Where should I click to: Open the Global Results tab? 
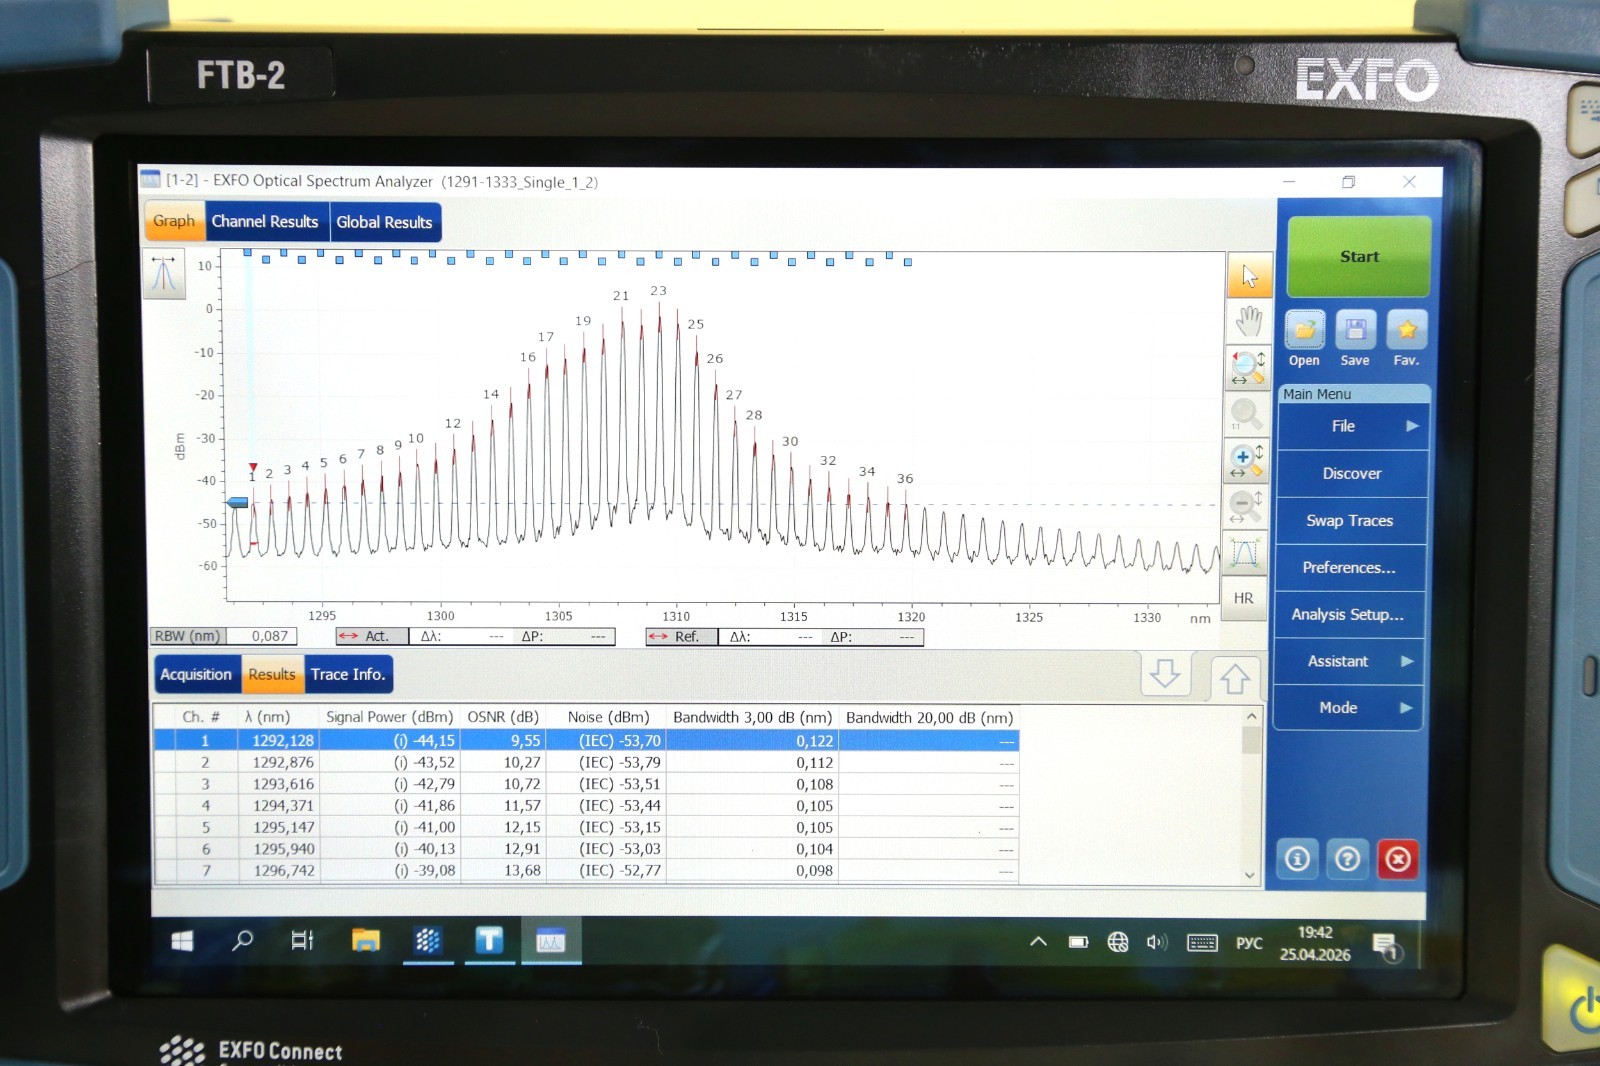tap(384, 223)
